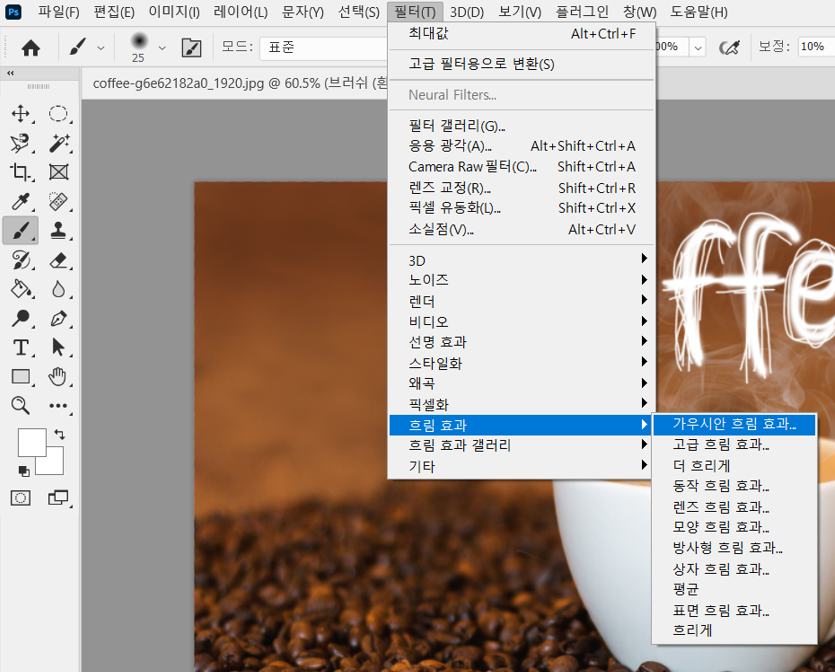Collapse the toolbox with double-arrow
This screenshot has height=672, width=835.
coord(11,73)
